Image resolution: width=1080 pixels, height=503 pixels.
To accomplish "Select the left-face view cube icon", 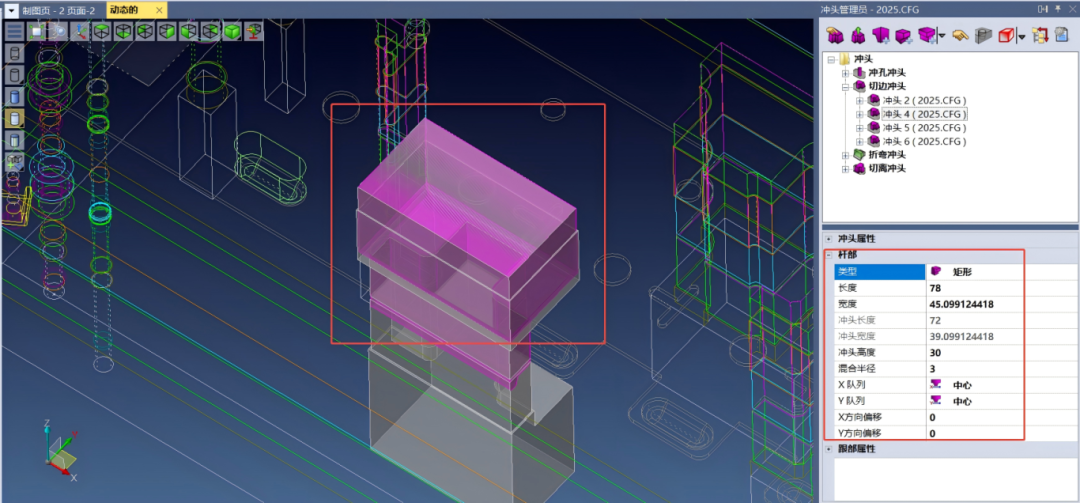I will tap(145, 31).
